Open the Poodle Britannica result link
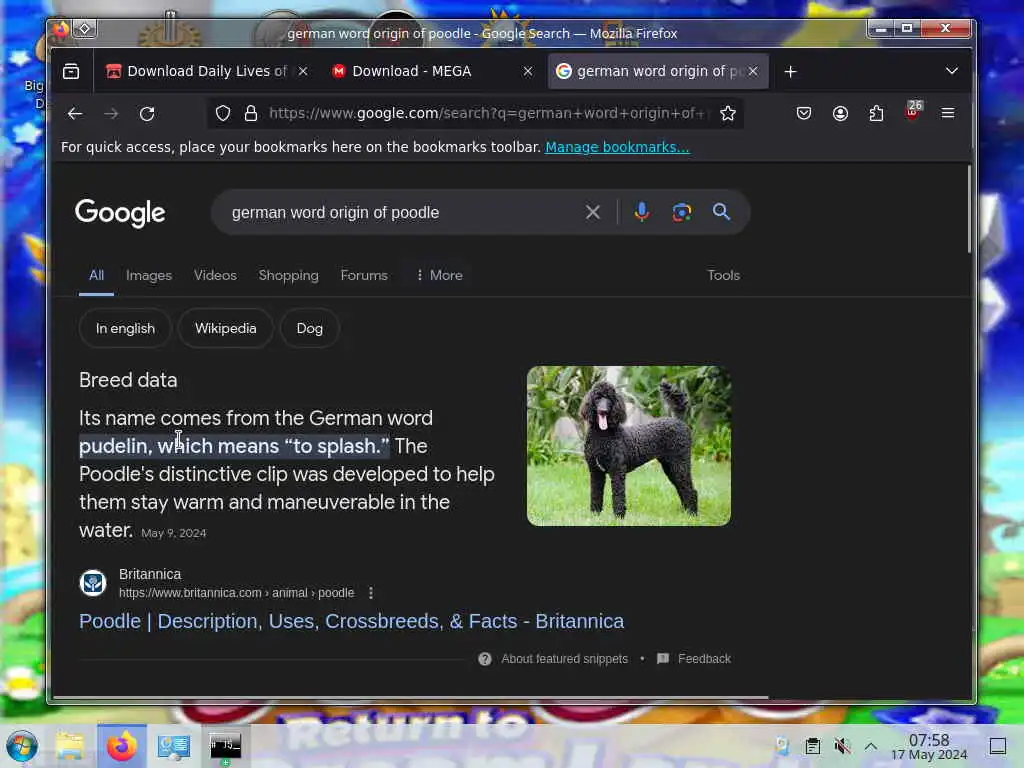 (x=351, y=621)
